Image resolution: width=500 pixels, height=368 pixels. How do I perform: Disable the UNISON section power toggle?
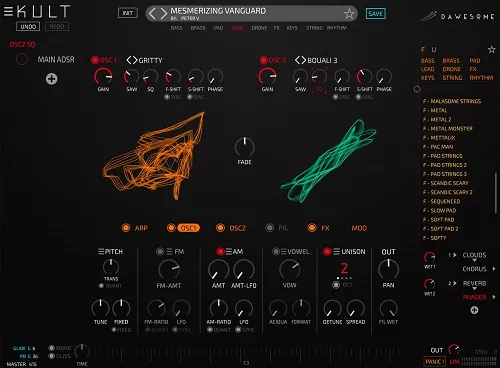[x=327, y=252]
